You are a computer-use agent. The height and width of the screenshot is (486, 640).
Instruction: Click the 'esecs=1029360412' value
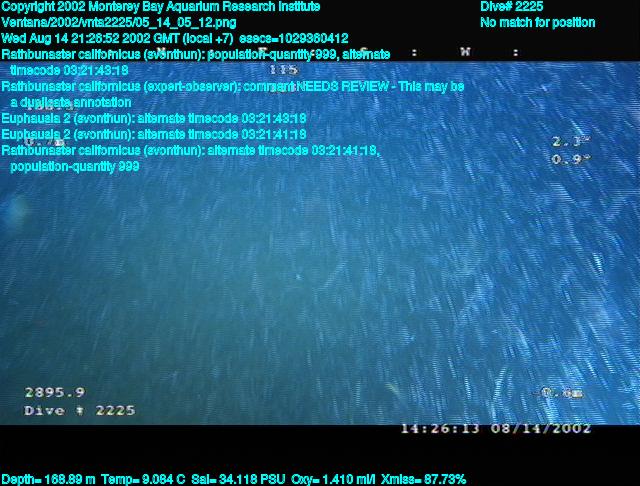[x=293, y=38]
